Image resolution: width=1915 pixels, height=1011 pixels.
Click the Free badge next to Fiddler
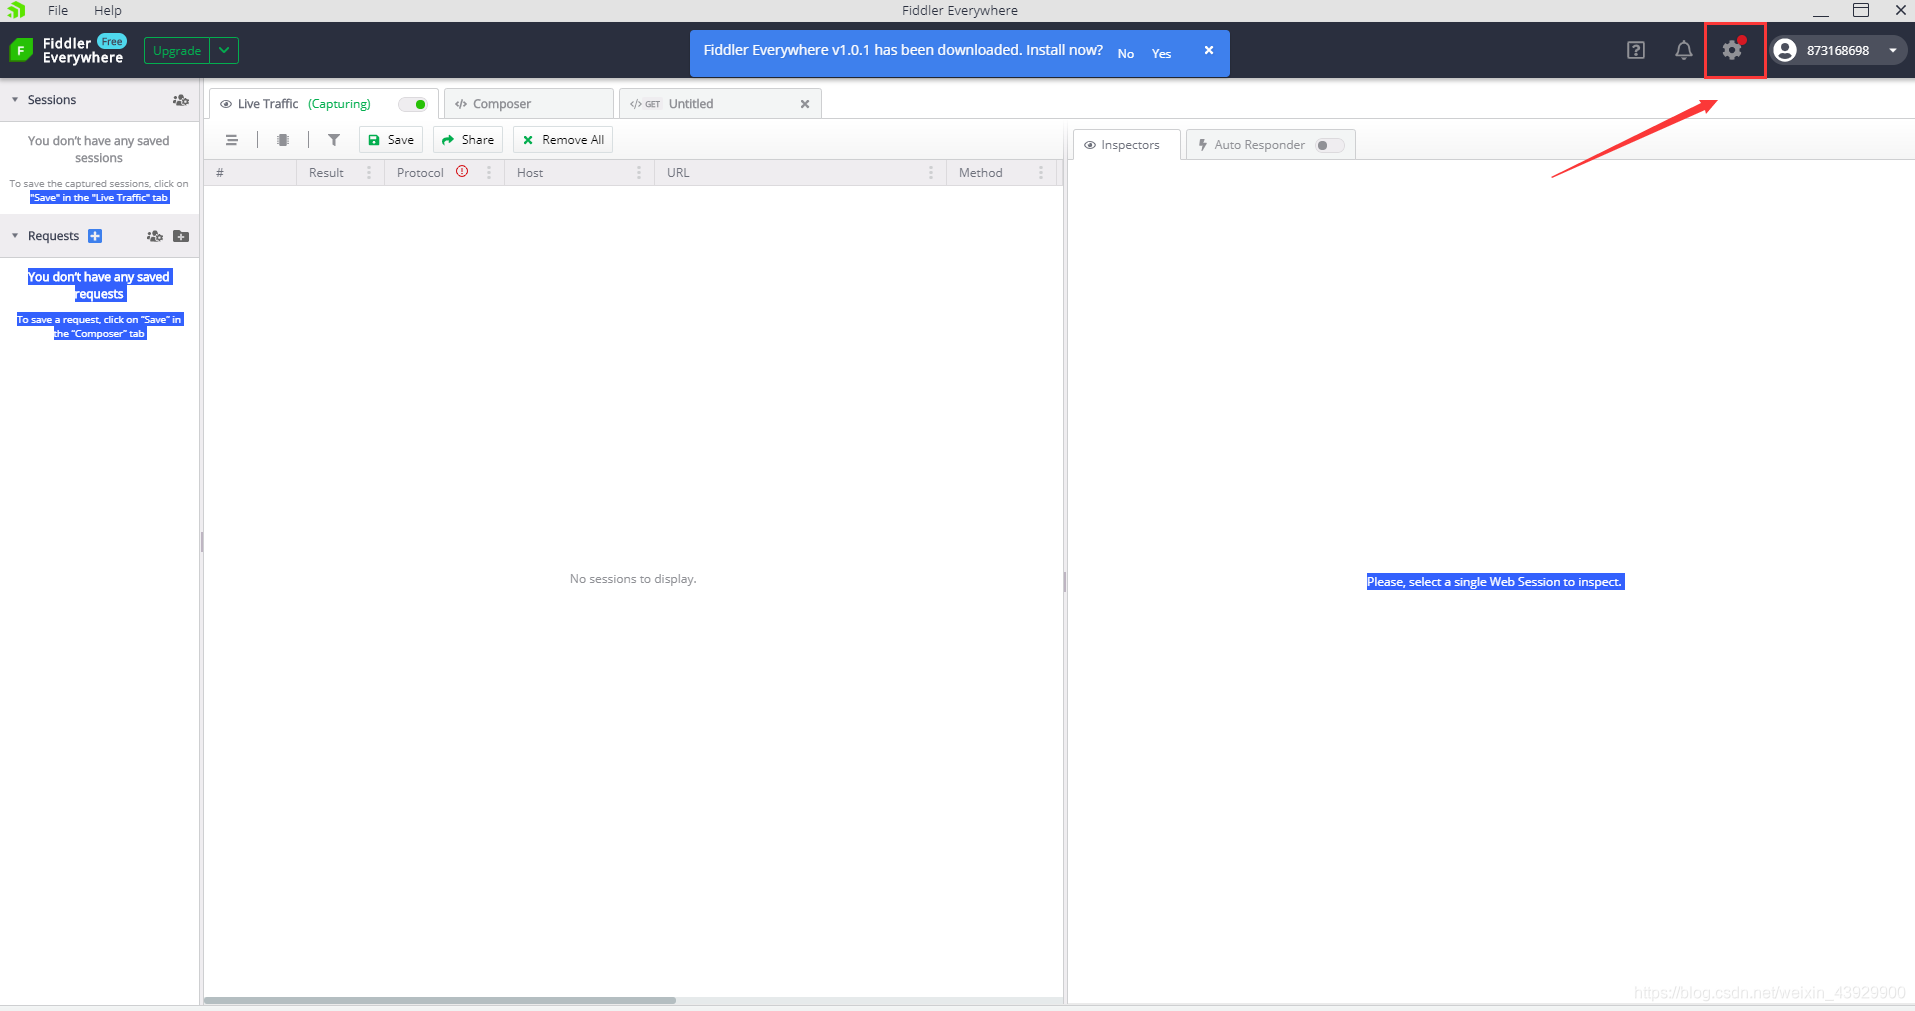click(112, 42)
